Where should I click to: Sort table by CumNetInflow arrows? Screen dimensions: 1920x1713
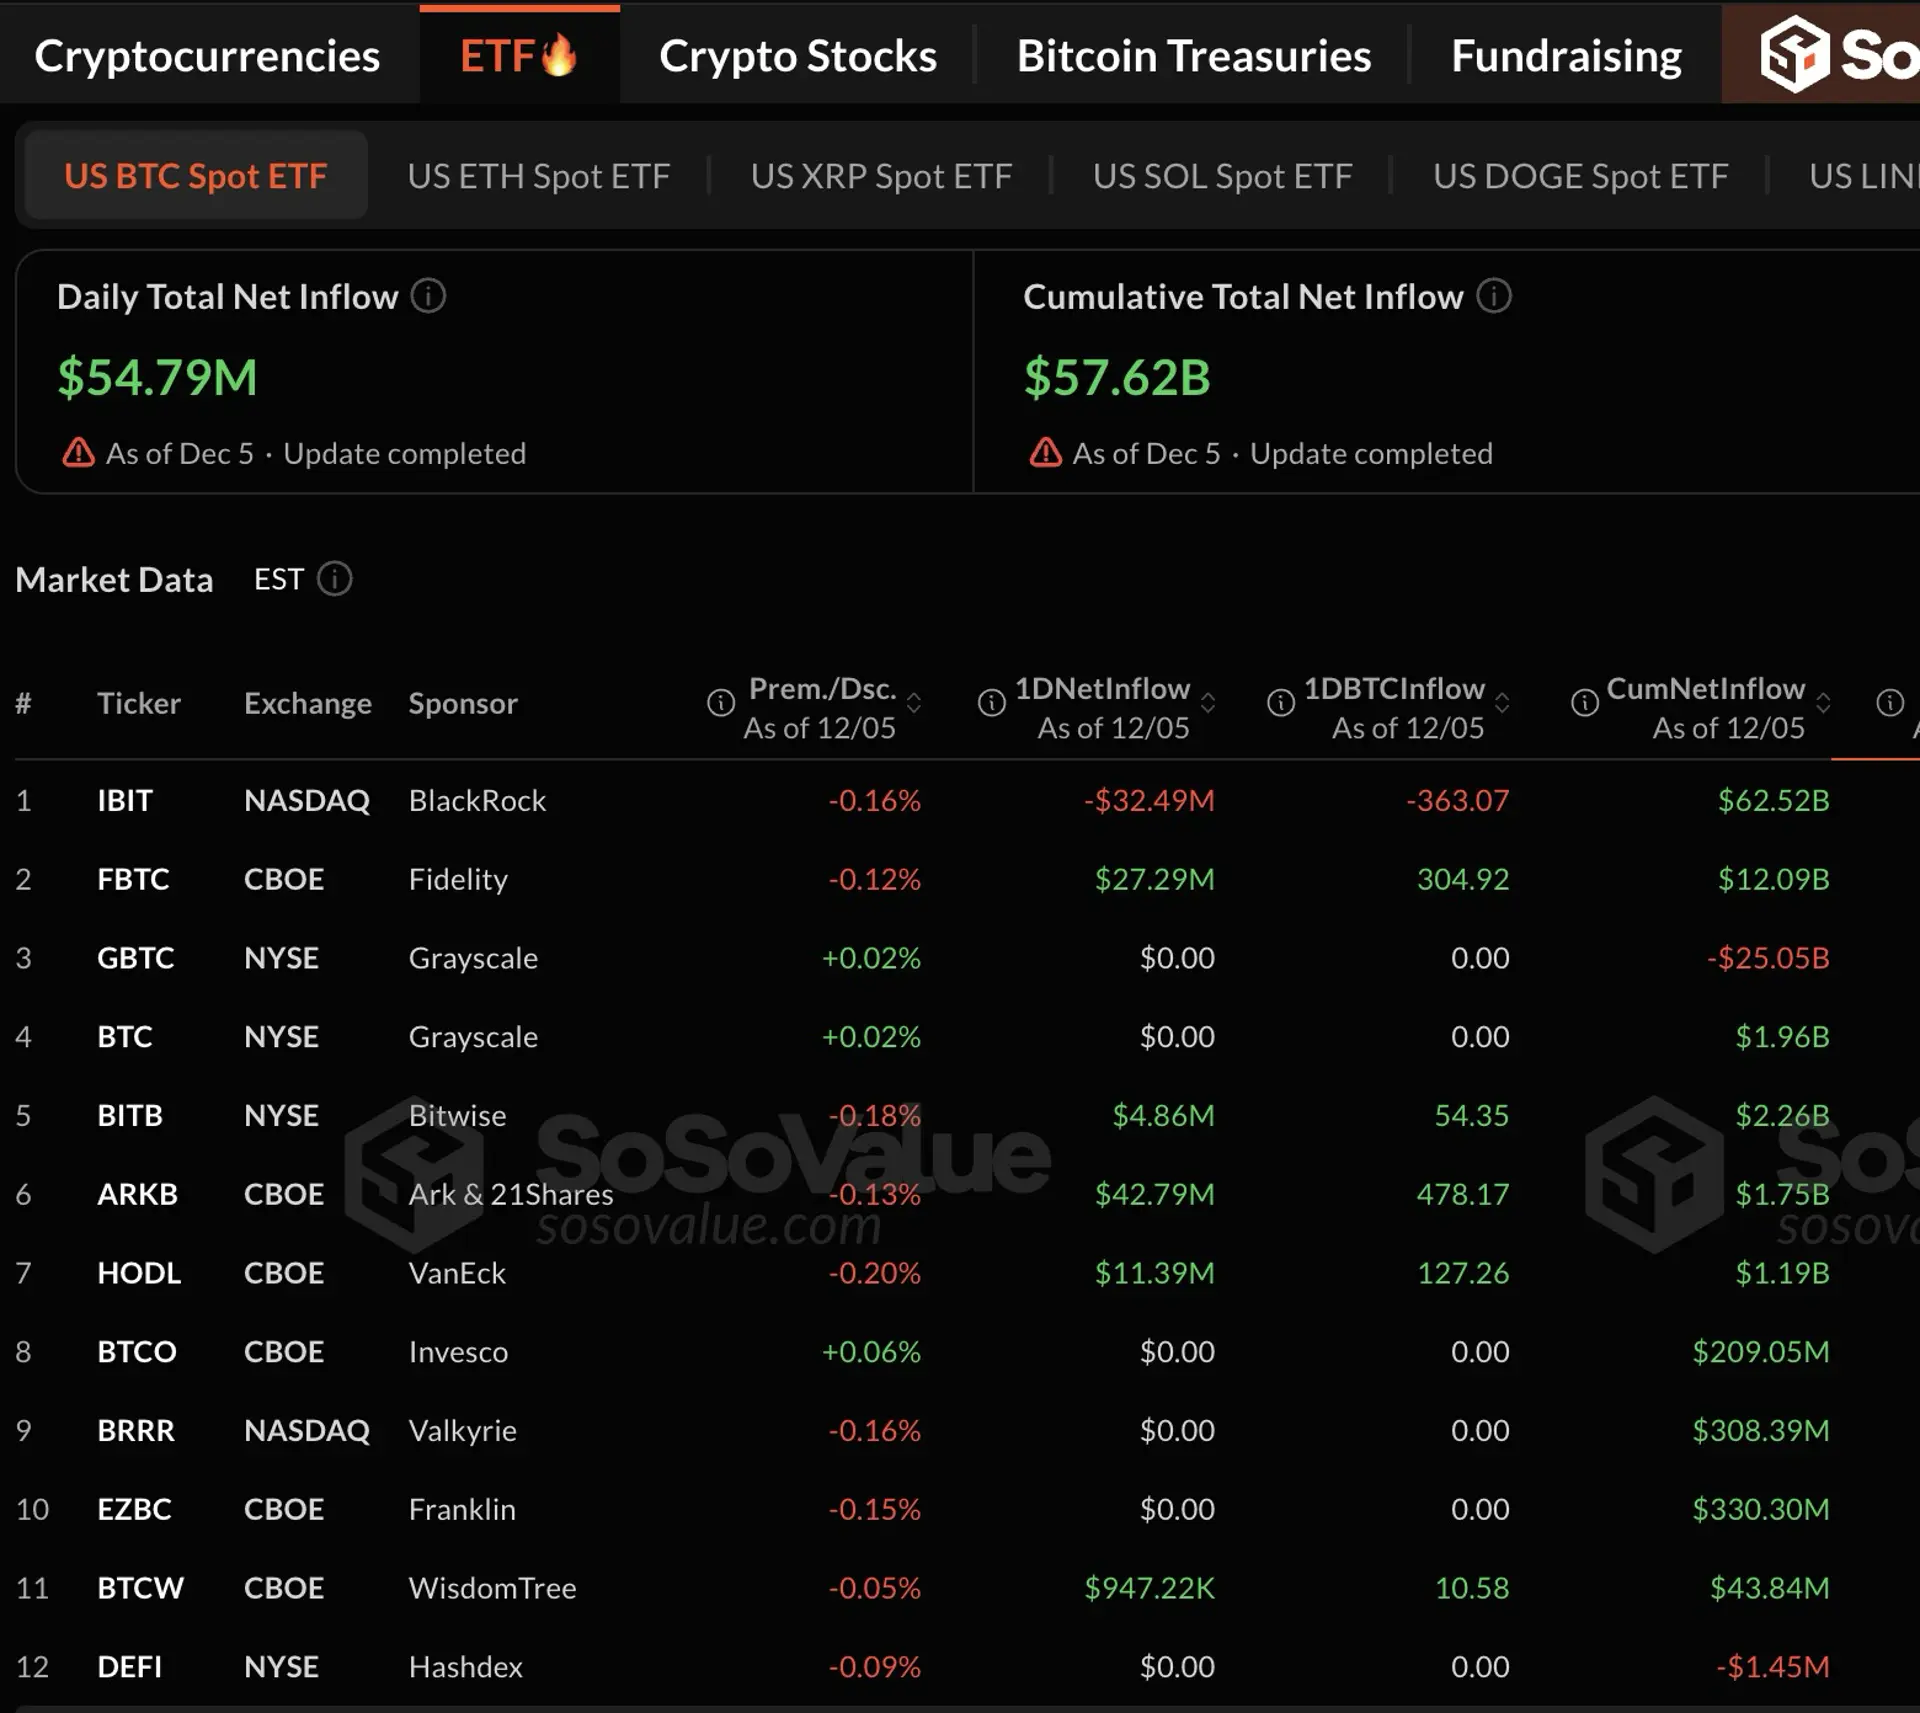(1823, 703)
